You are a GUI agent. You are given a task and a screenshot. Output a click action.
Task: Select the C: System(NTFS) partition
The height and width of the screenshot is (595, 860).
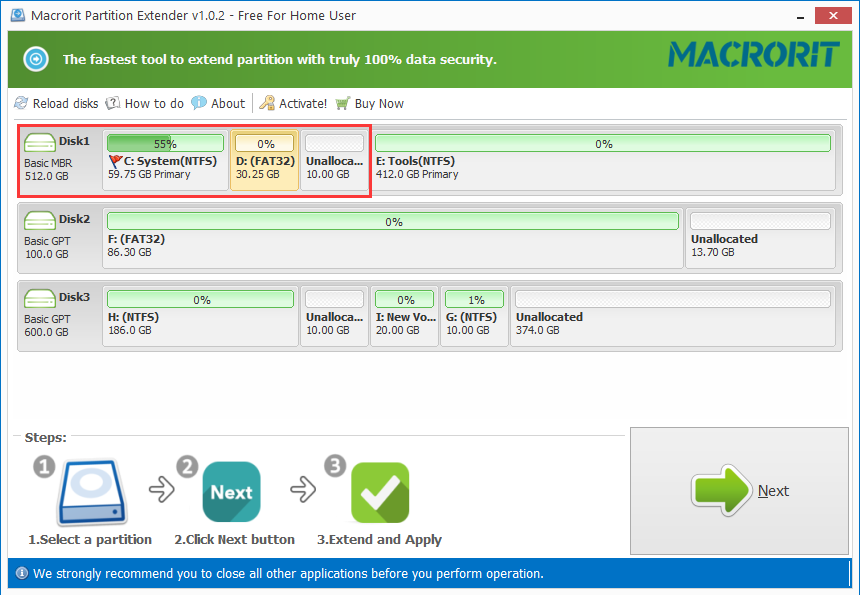point(165,160)
